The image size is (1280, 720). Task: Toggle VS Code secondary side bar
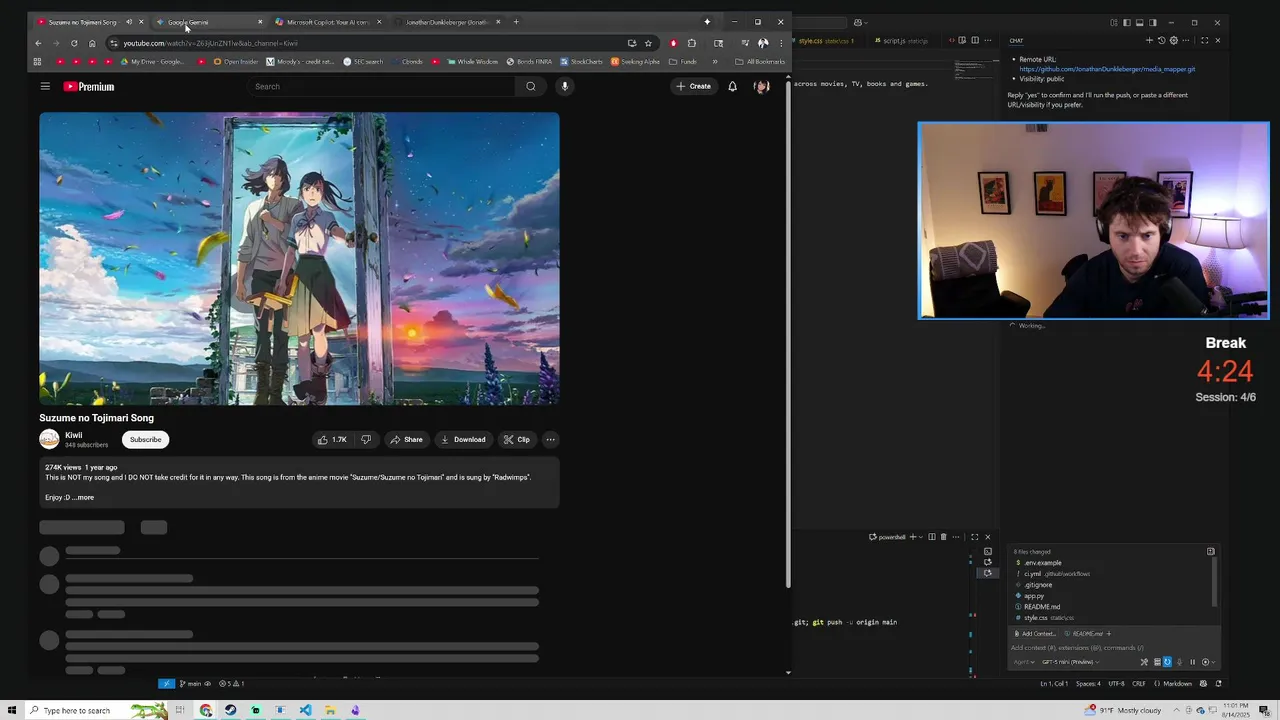(x=1152, y=22)
